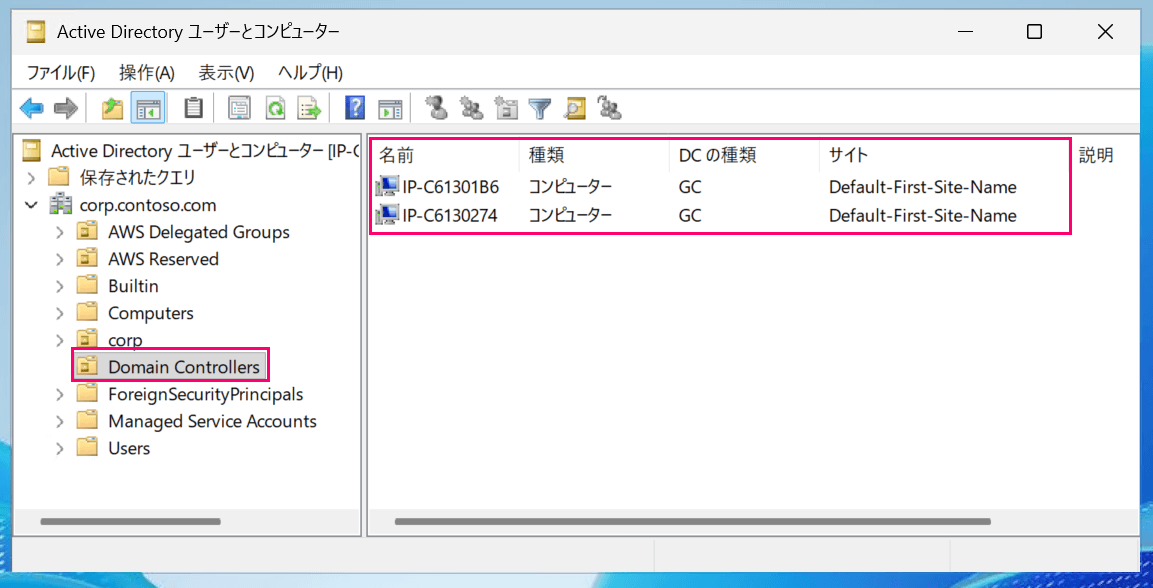Select the IP-C6130274 computer entry
The height and width of the screenshot is (588, 1153).
[449, 215]
